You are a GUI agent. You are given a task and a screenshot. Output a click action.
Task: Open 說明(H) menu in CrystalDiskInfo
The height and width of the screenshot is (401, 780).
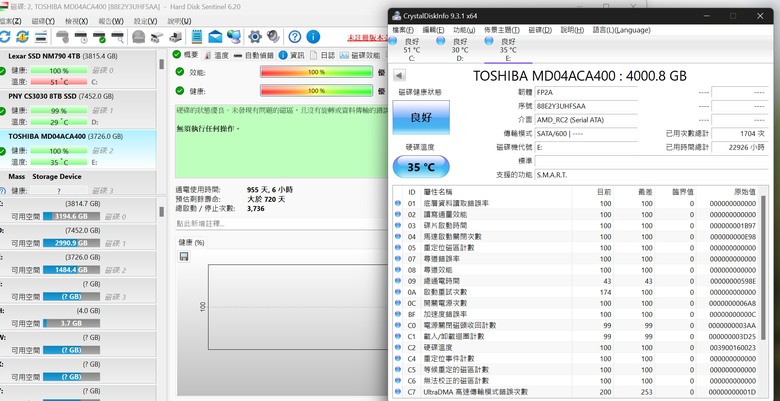click(572, 30)
